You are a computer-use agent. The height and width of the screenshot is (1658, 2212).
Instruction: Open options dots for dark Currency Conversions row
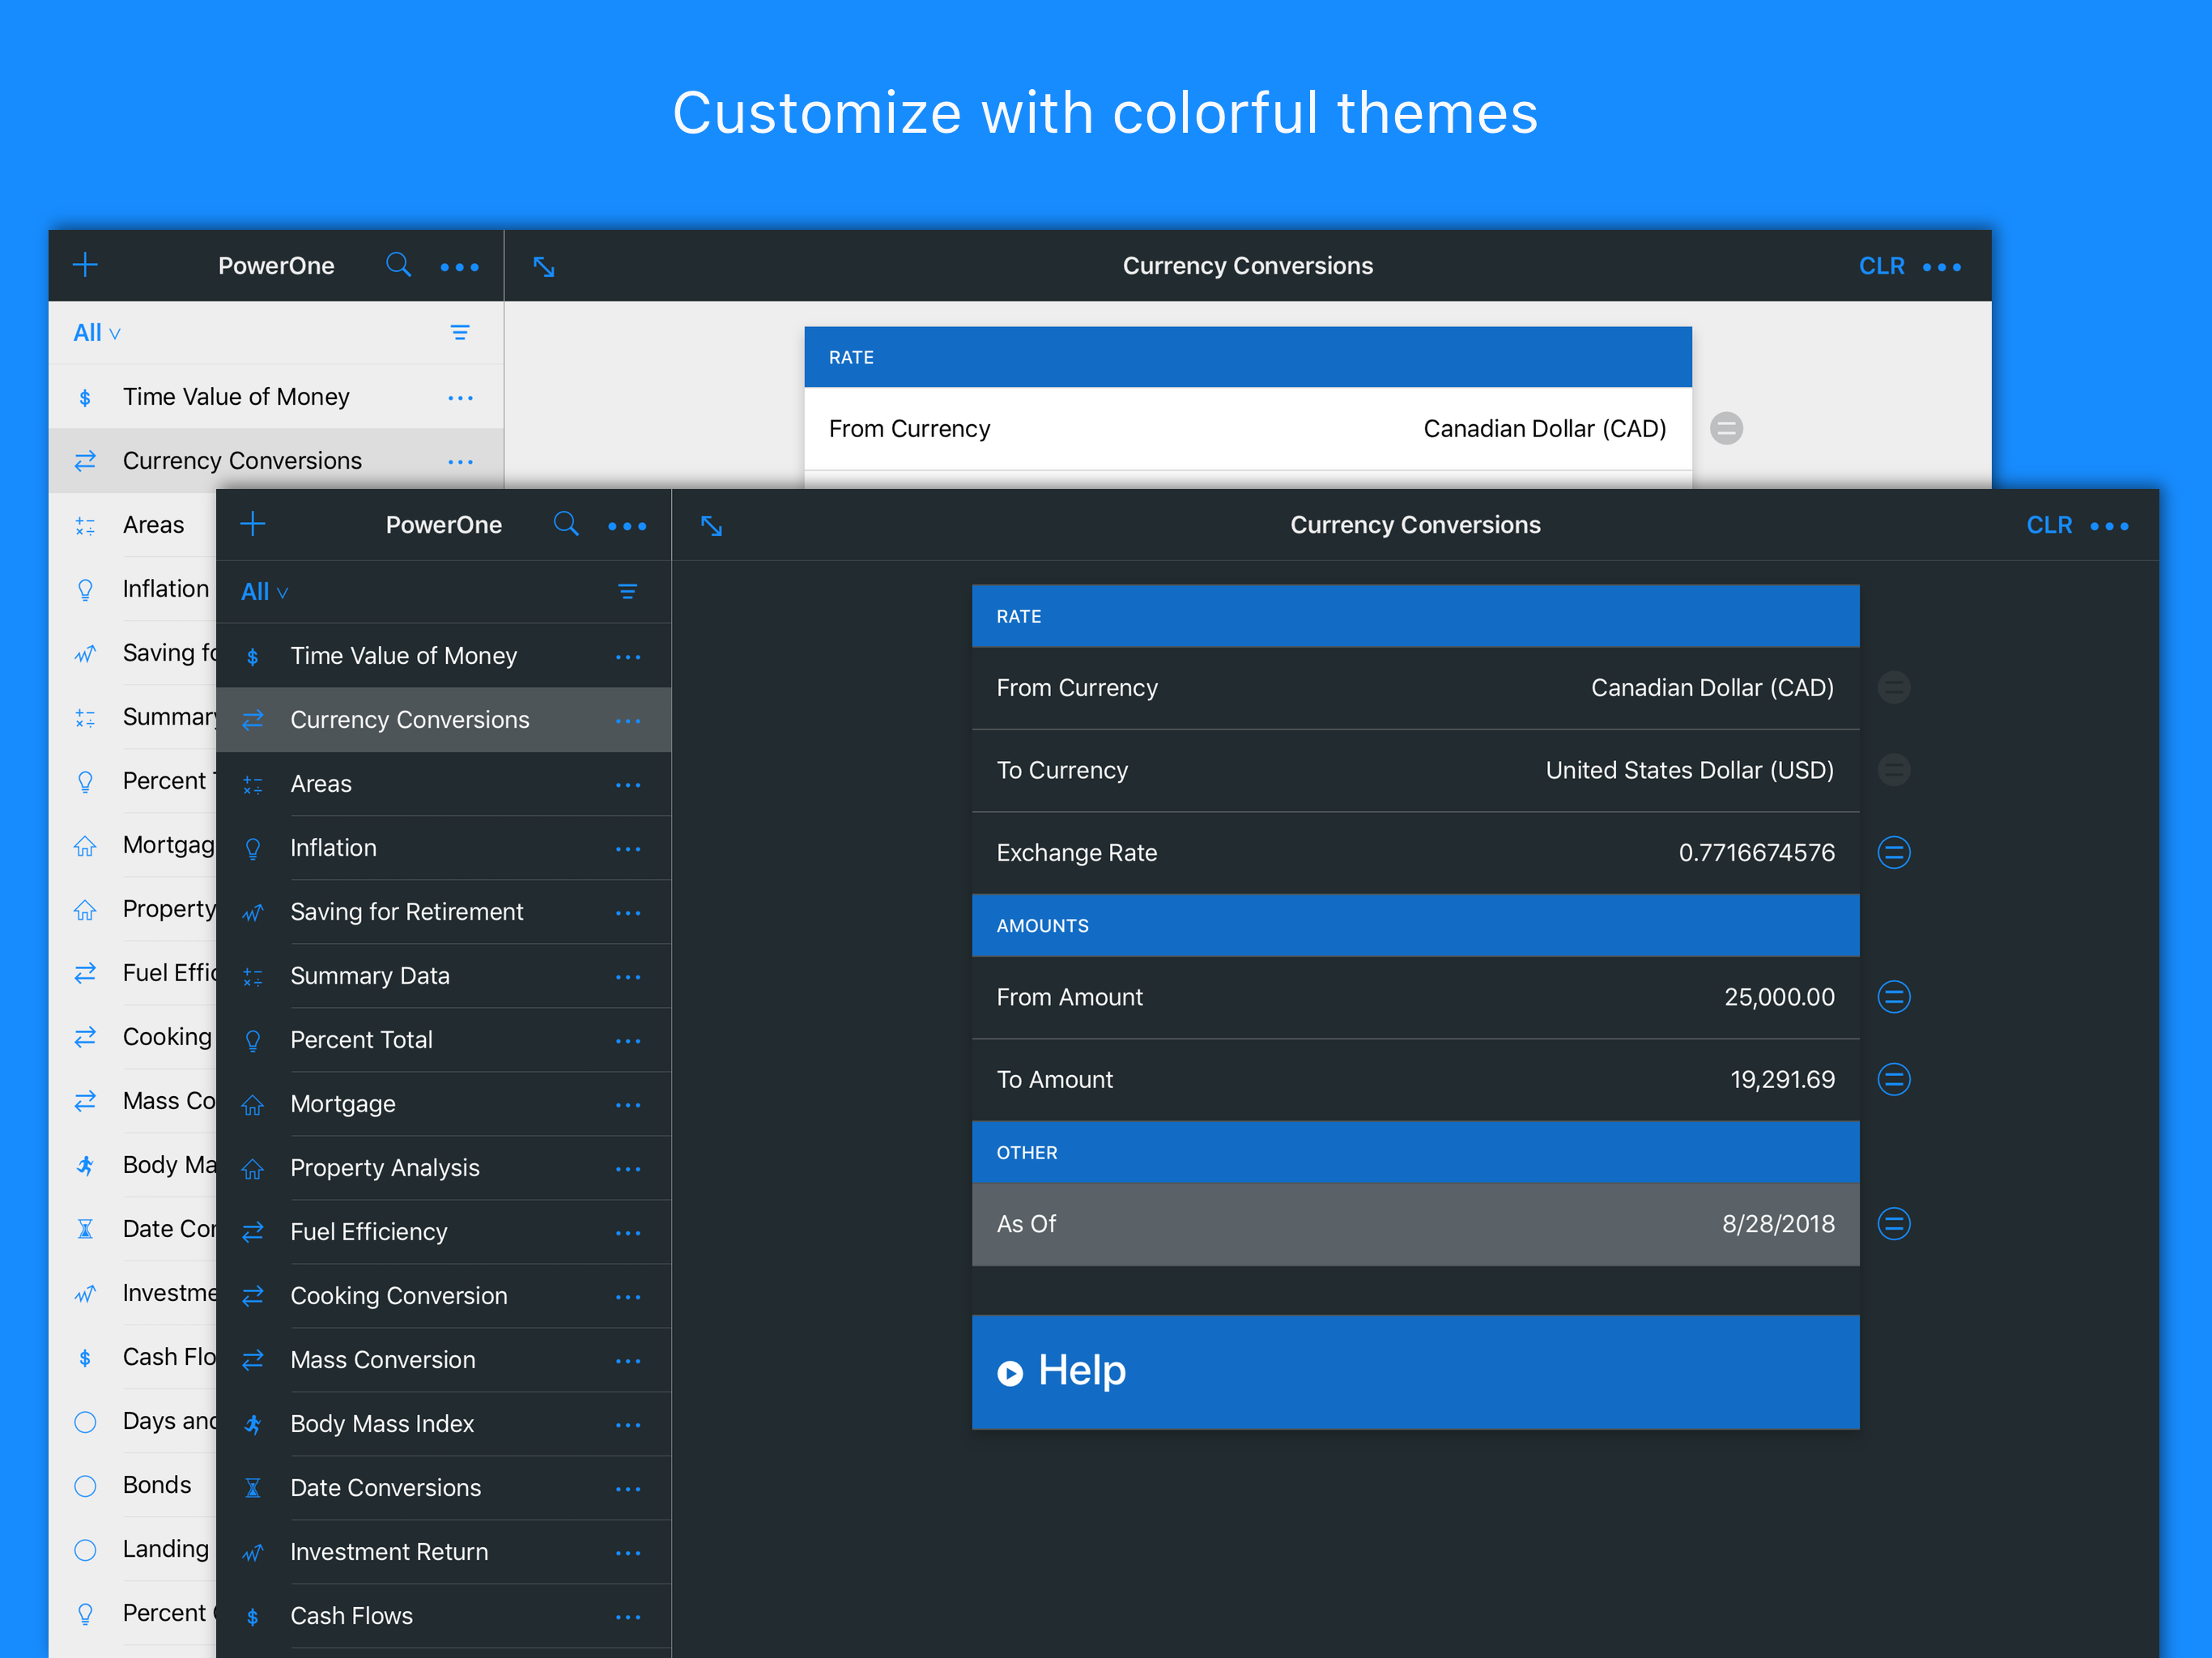pyautogui.click(x=628, y=721)
